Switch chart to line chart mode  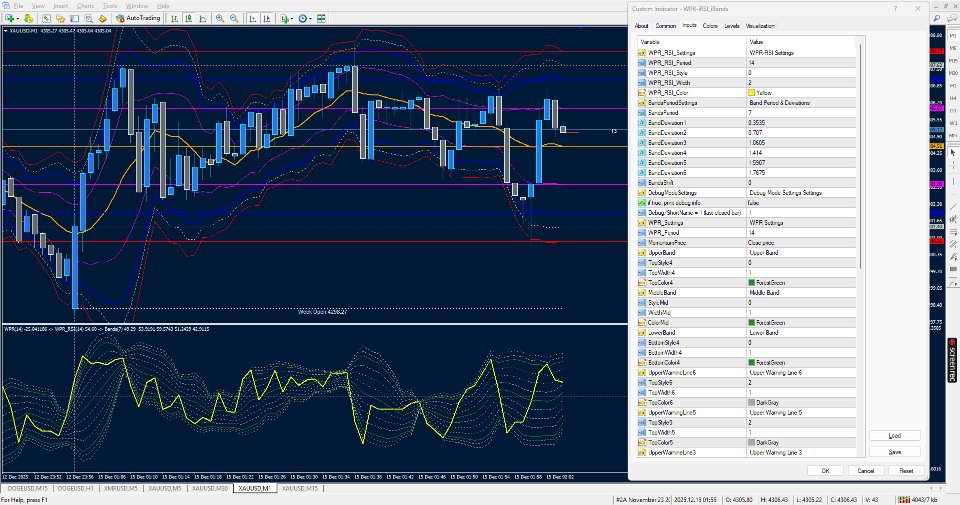pyautogui.click(x=203, y=18)
